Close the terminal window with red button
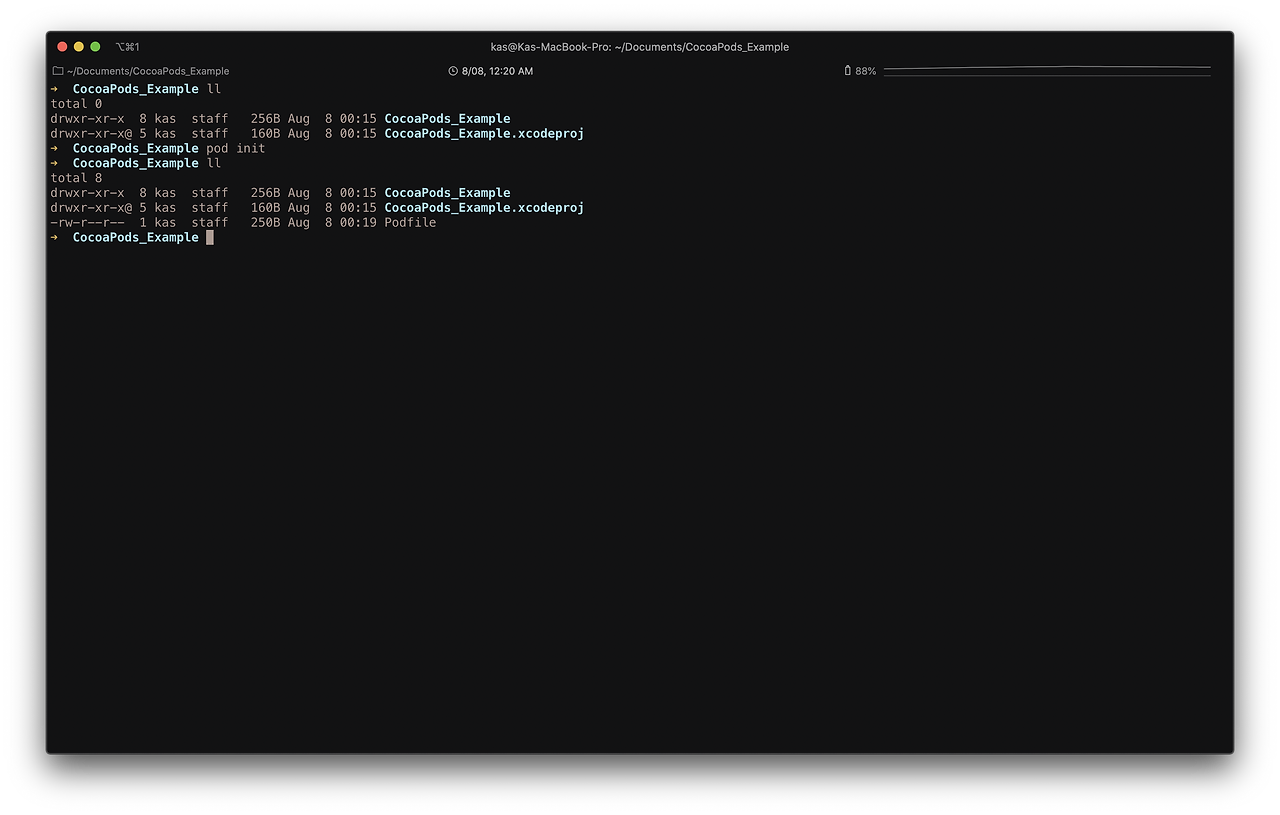This screenshot has width=1280, height=815. tap(62, 47)
